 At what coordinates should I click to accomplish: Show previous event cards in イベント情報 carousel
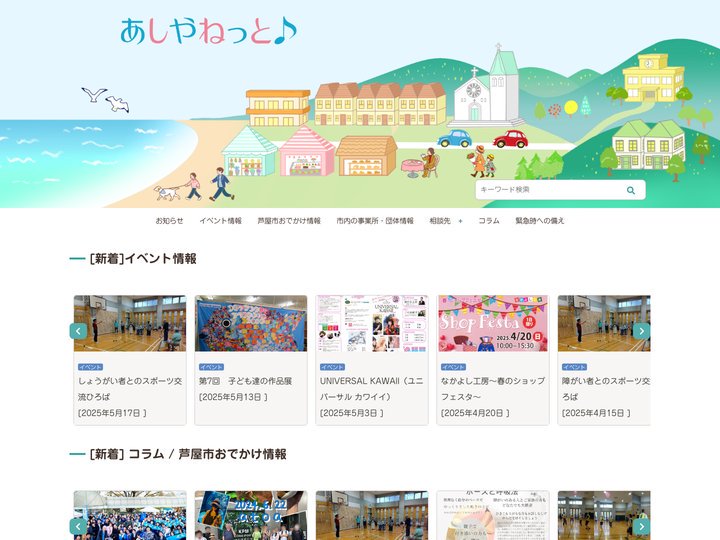tap(78, 331)
